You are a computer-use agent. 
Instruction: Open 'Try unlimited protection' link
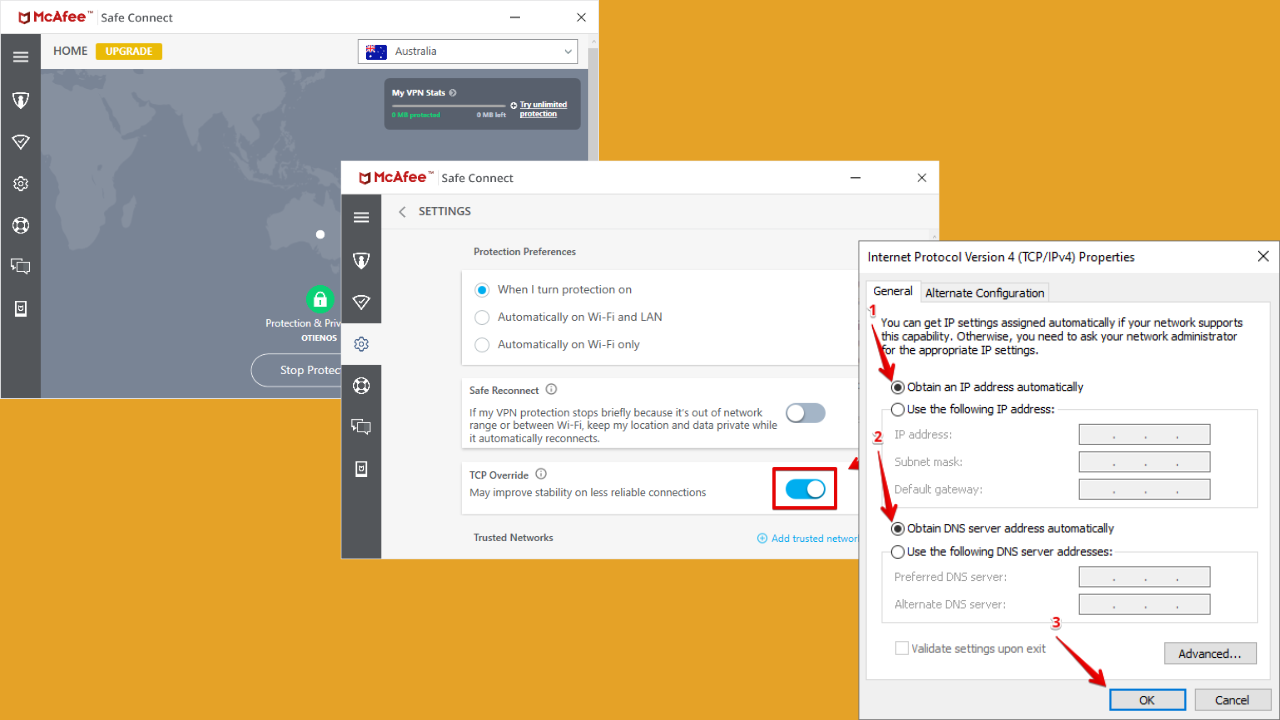pos(543,109)
